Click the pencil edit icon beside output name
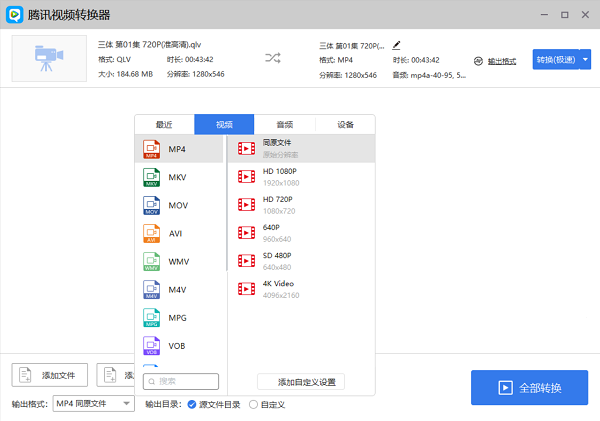 (x=397, y=45)
